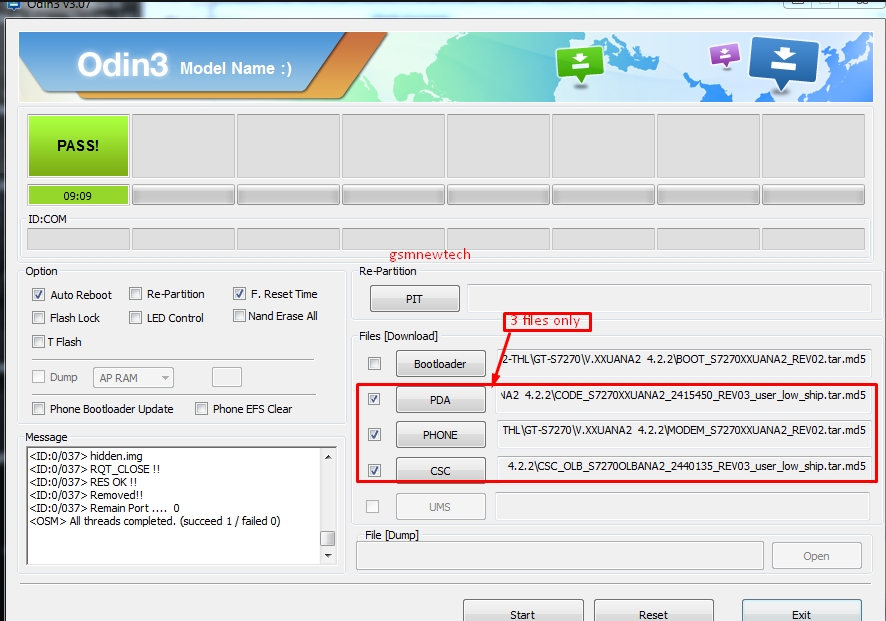Click 'RQT_CLOSE !!' log line

coord(94,469)
